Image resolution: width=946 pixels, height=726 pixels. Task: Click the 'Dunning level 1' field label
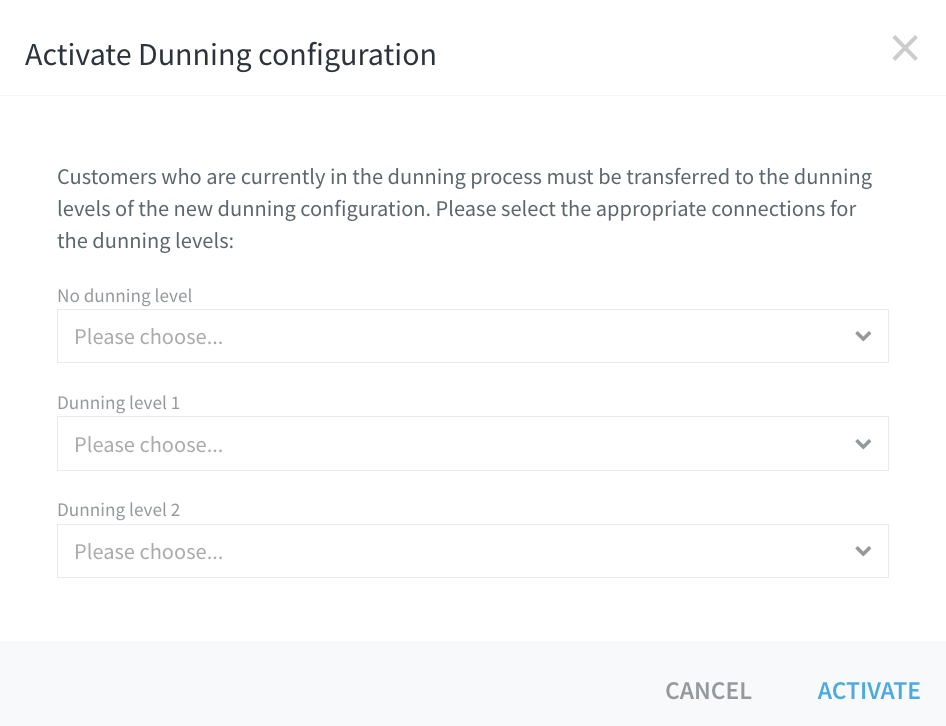(x=118, y=403)
